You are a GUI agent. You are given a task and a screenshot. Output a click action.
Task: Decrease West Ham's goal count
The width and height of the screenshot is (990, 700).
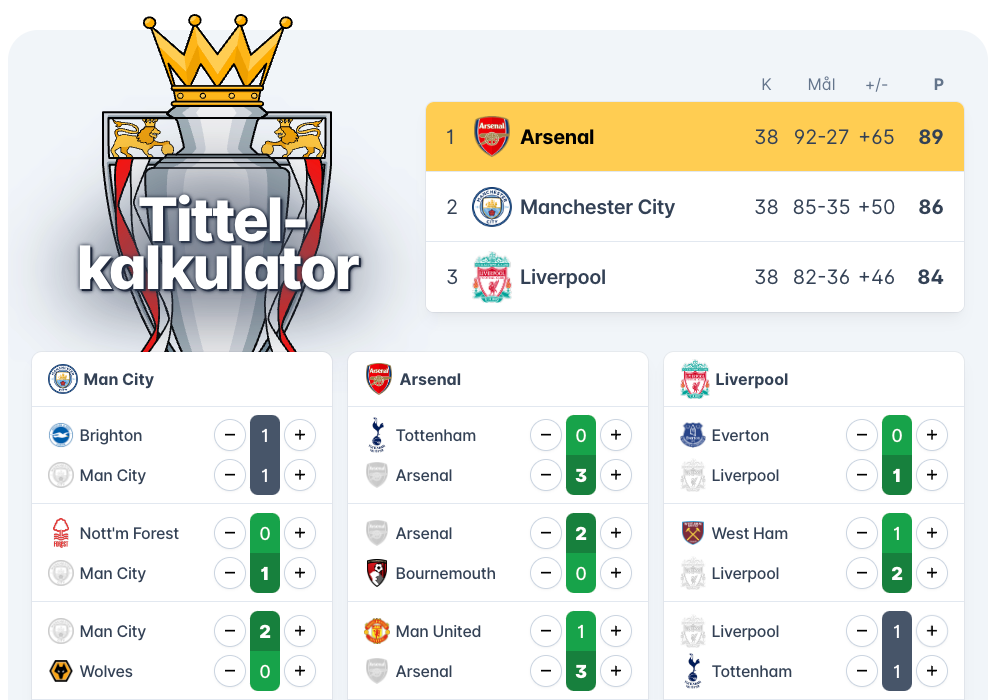[862, 533]
